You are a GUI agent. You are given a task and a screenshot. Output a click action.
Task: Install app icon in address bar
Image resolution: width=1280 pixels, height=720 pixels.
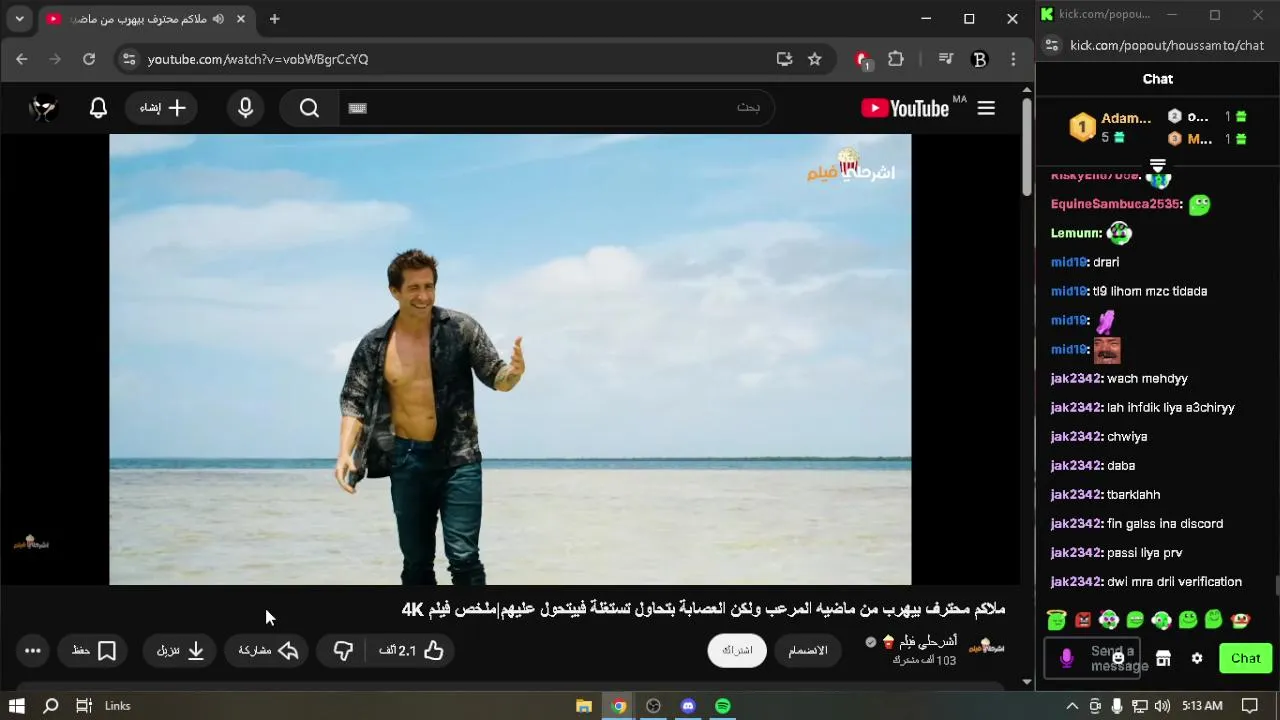[x=784, y=59]
